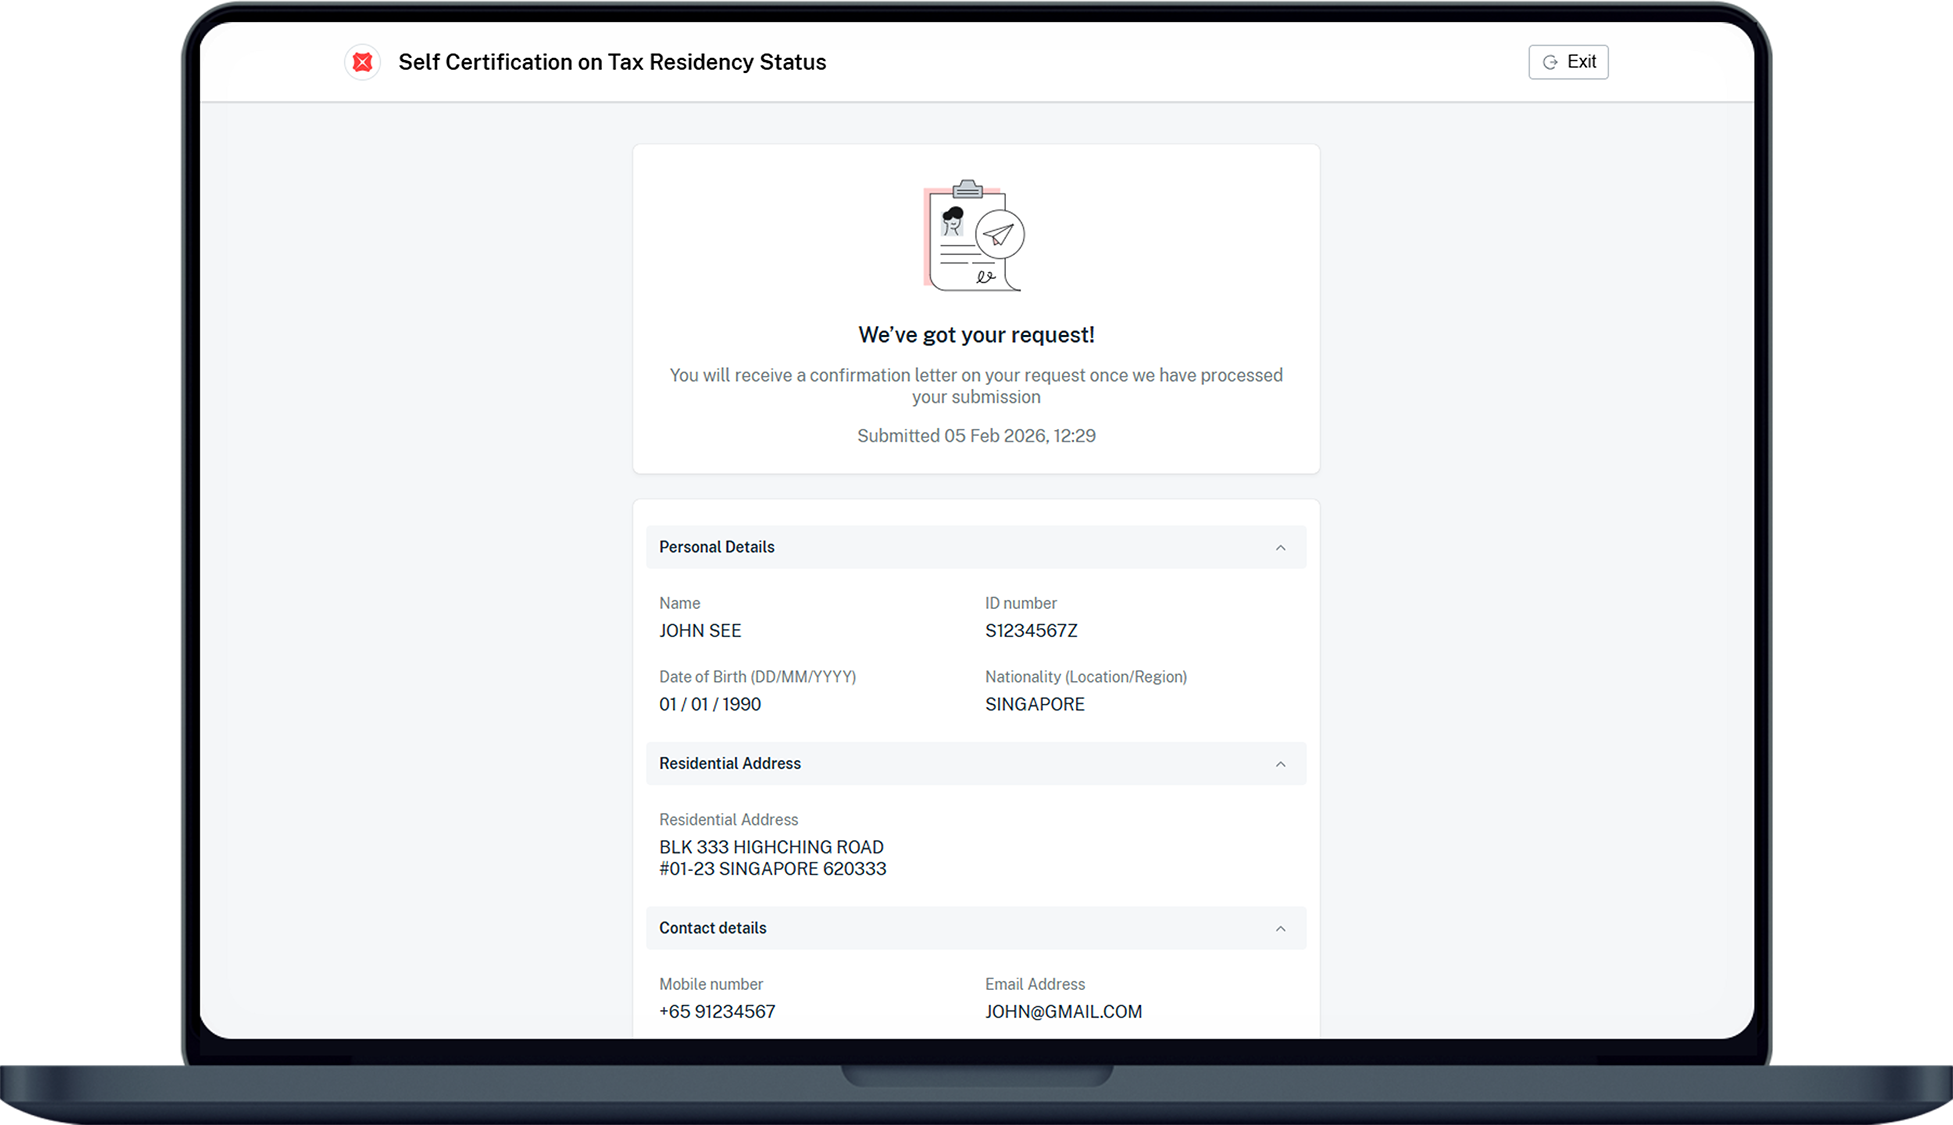Click the email JOHN@GMAIL.COM
The height and width of the screenshot is (1125, 1953).
pos(1062,1011)
